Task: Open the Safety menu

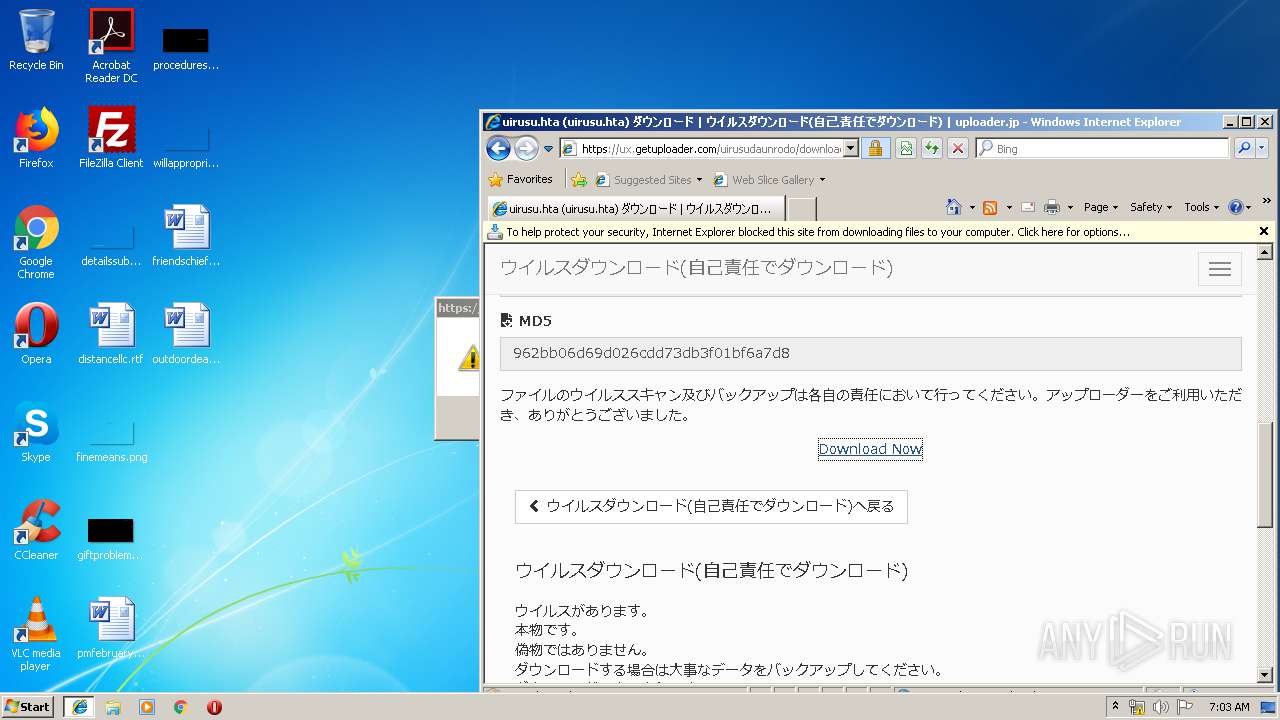Action: (x=1151, y=207)
